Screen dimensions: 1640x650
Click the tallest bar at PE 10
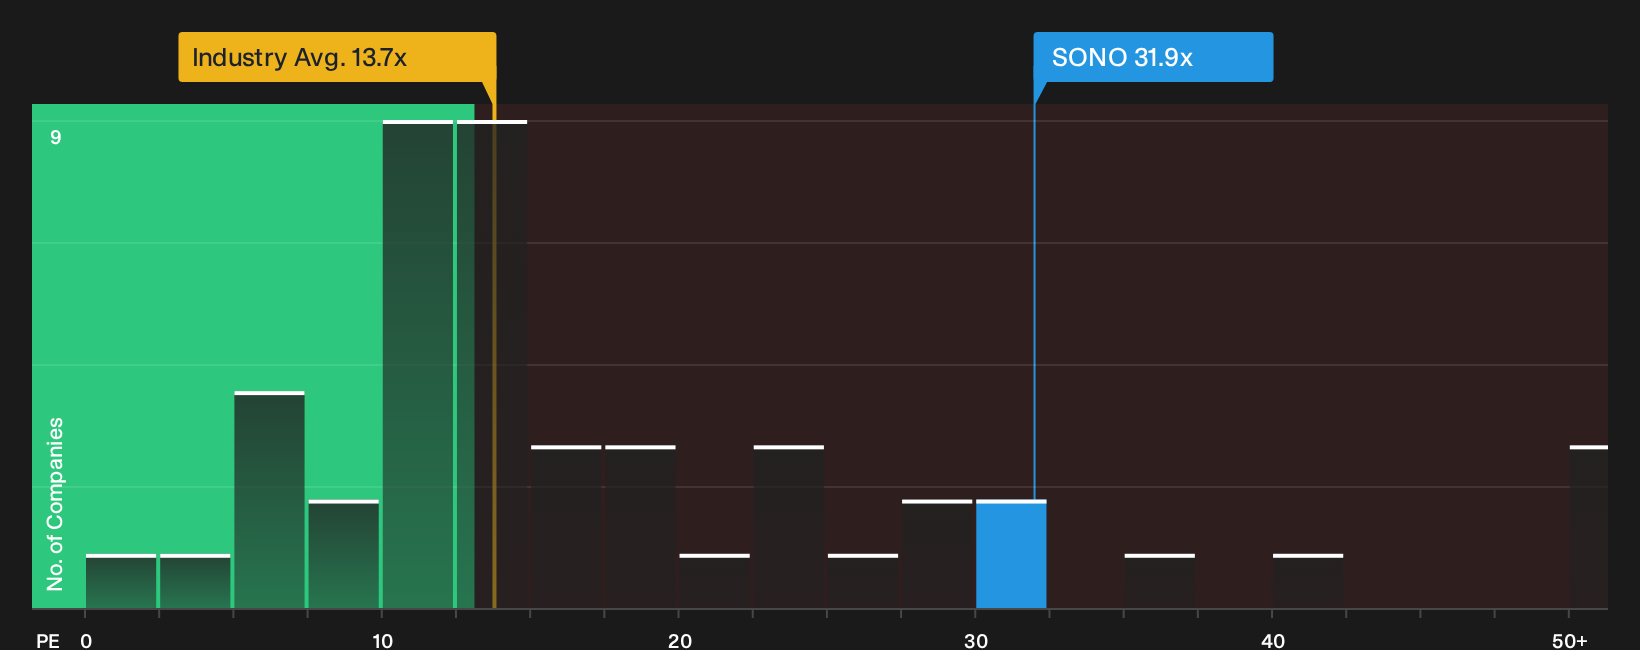[418, 364]
